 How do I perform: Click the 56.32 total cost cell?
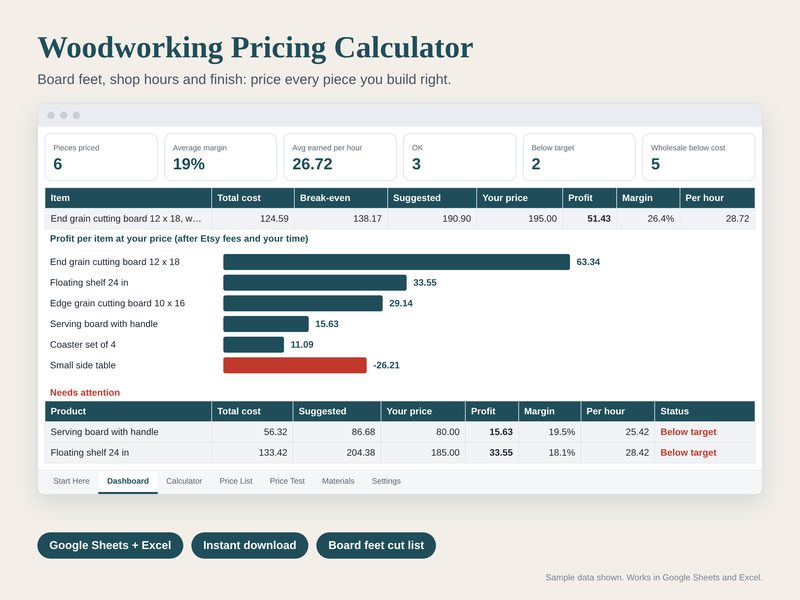coord(253,432)
